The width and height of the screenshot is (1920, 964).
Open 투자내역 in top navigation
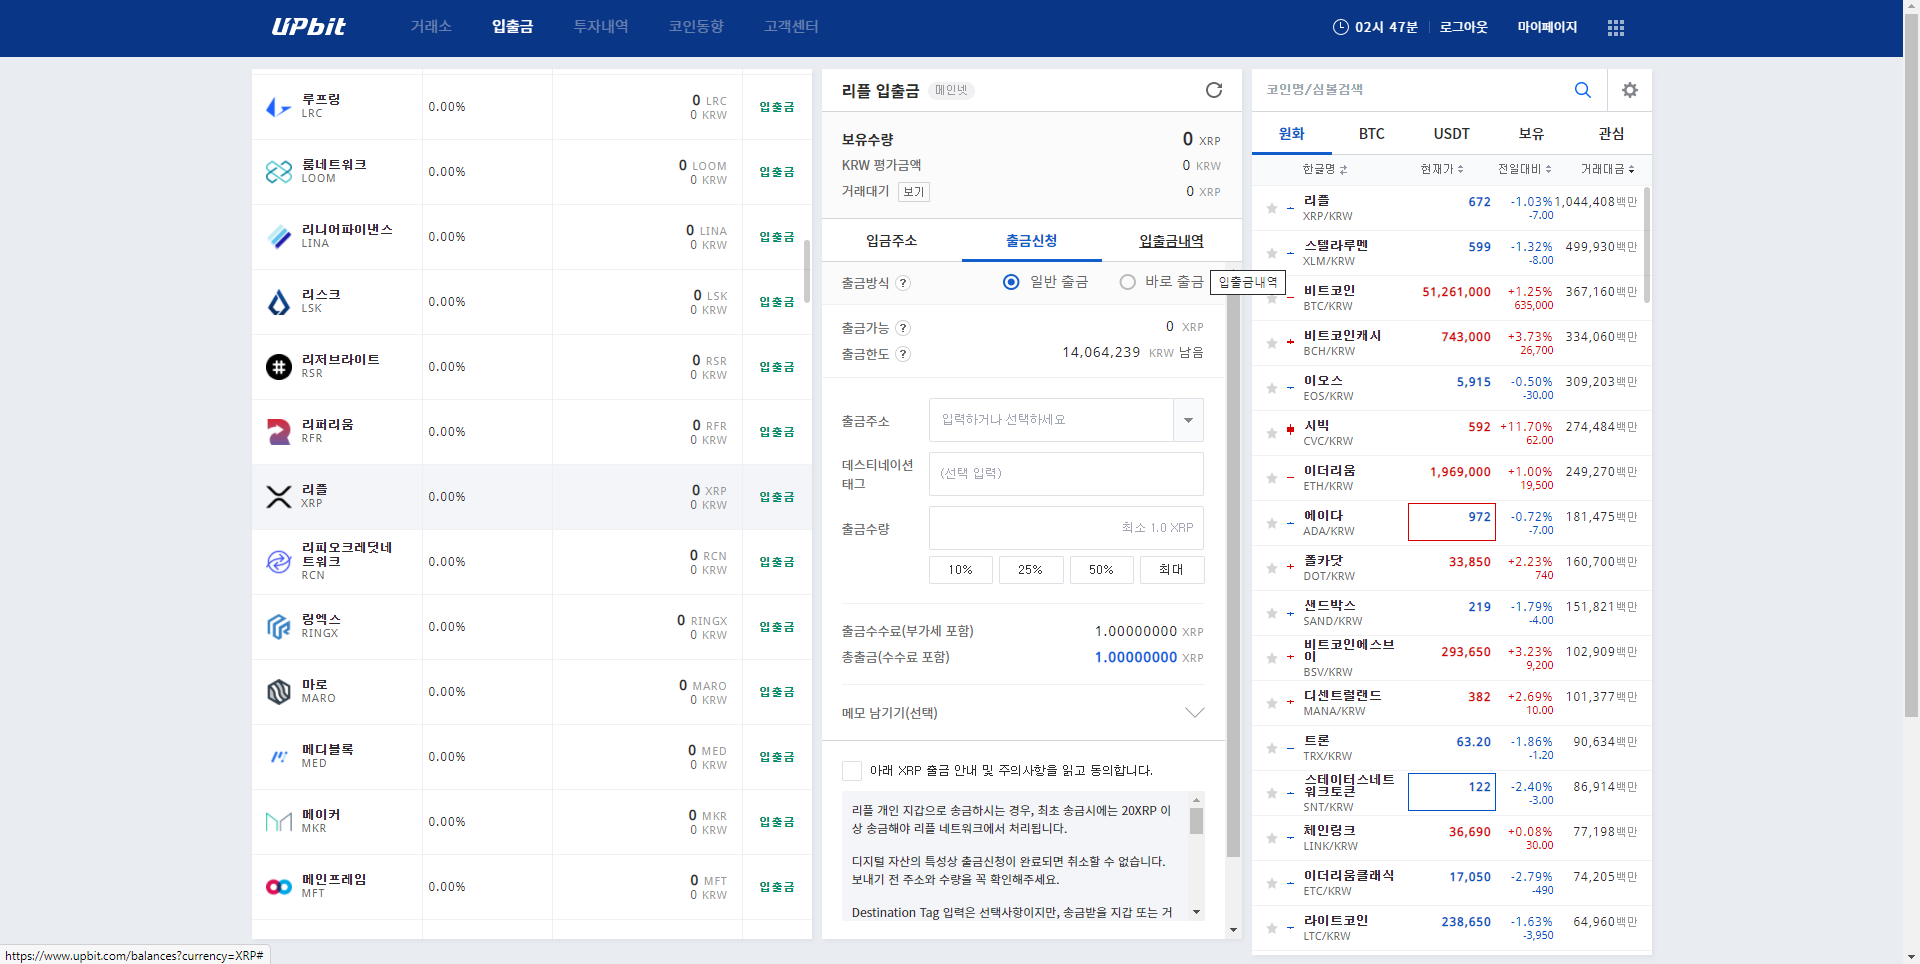point(601,27)
